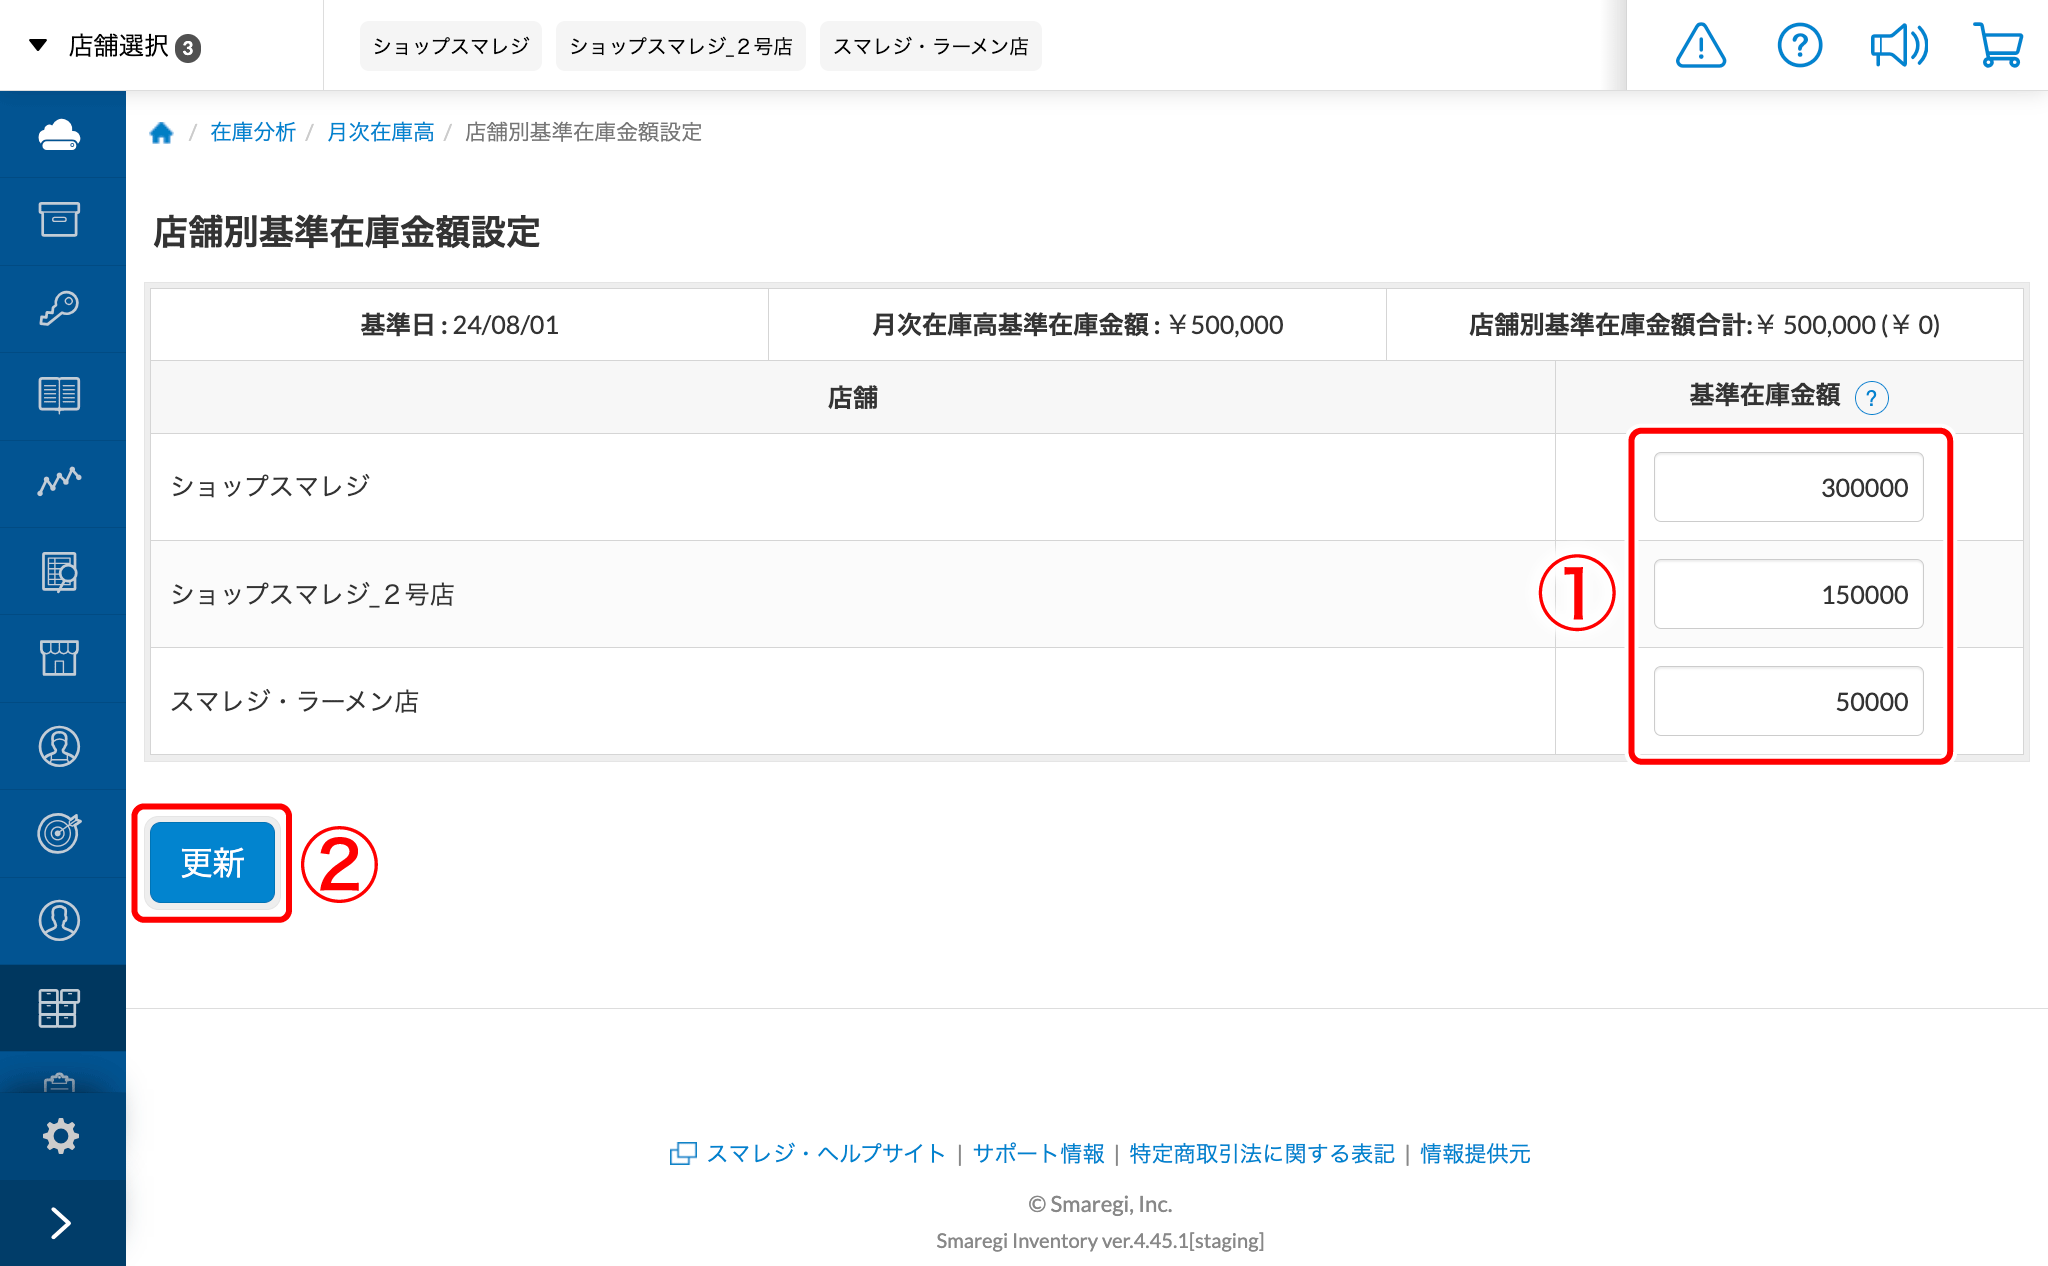
Task: Open help via question mark circle icon
Action: (1799, 46)
